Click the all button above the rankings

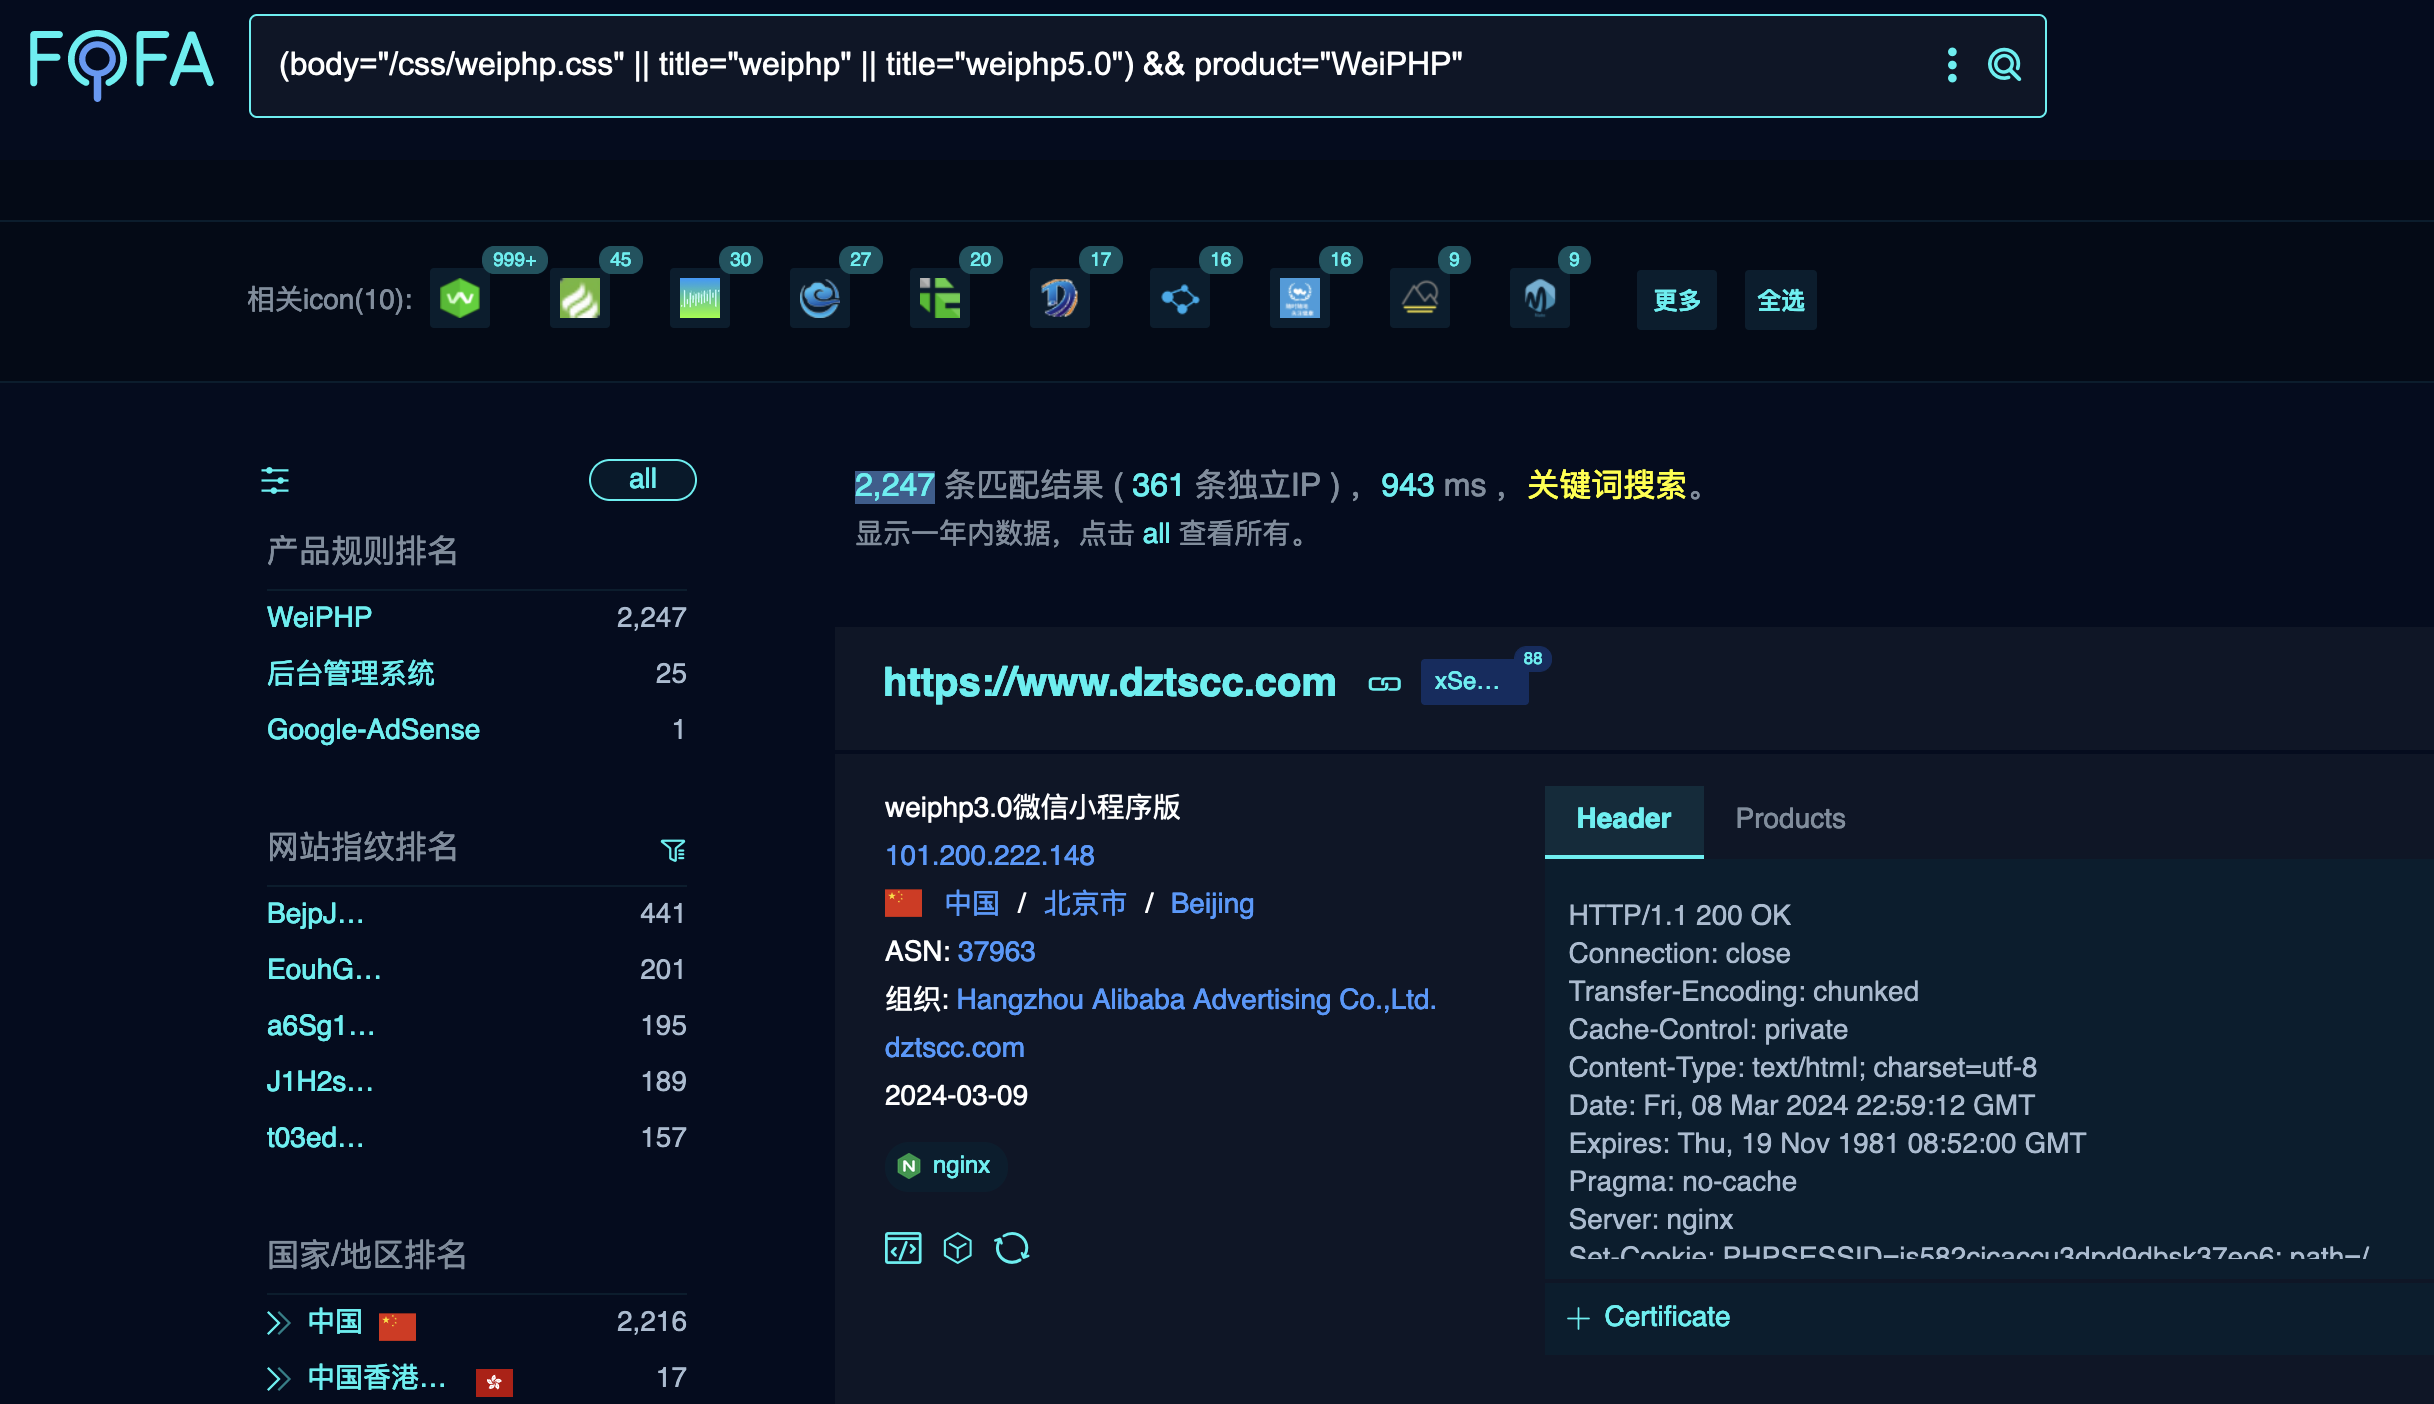click(642, 480)
